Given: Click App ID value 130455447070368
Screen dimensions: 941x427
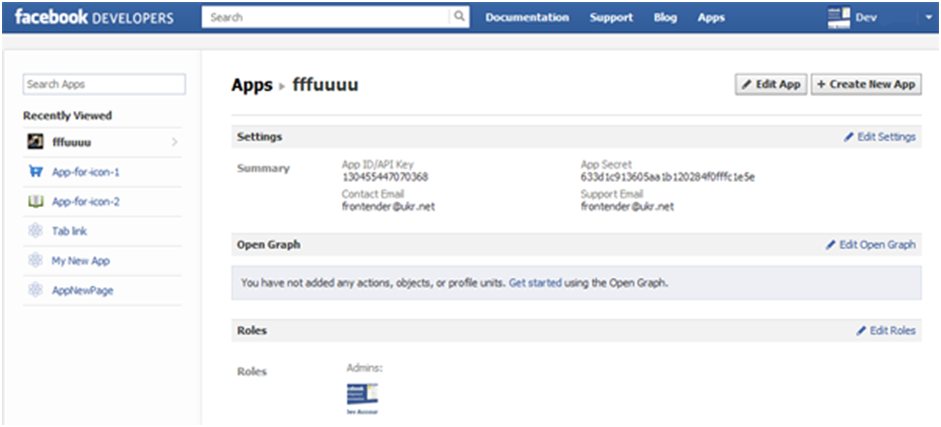Looking at the screenshot, I should pos(385,176).
